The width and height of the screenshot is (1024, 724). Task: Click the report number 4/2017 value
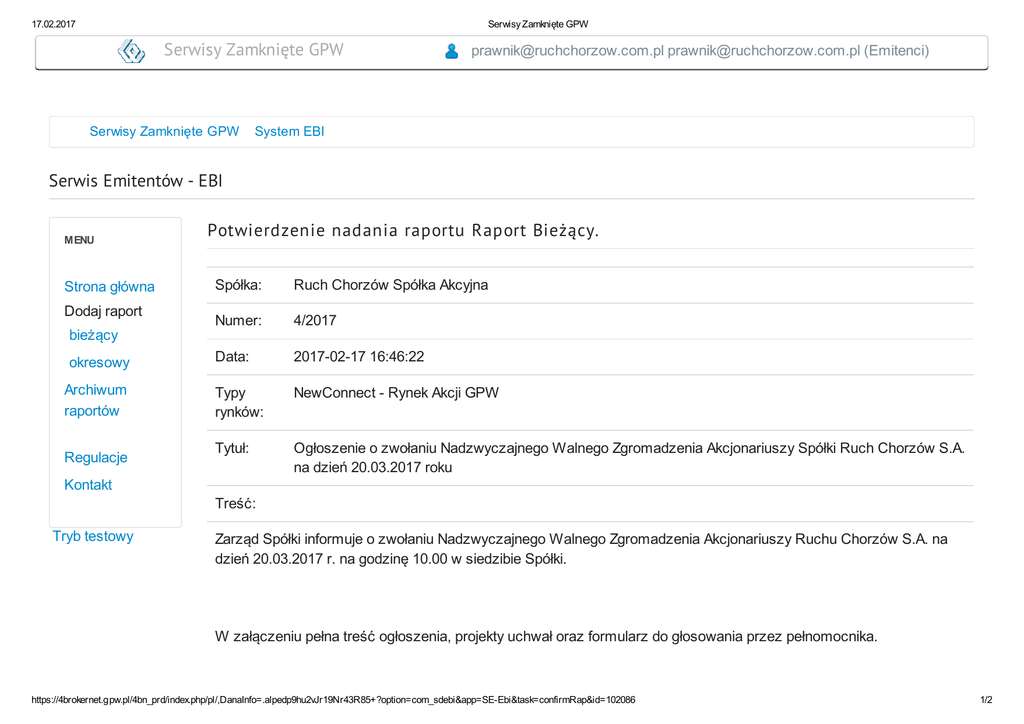315,321
